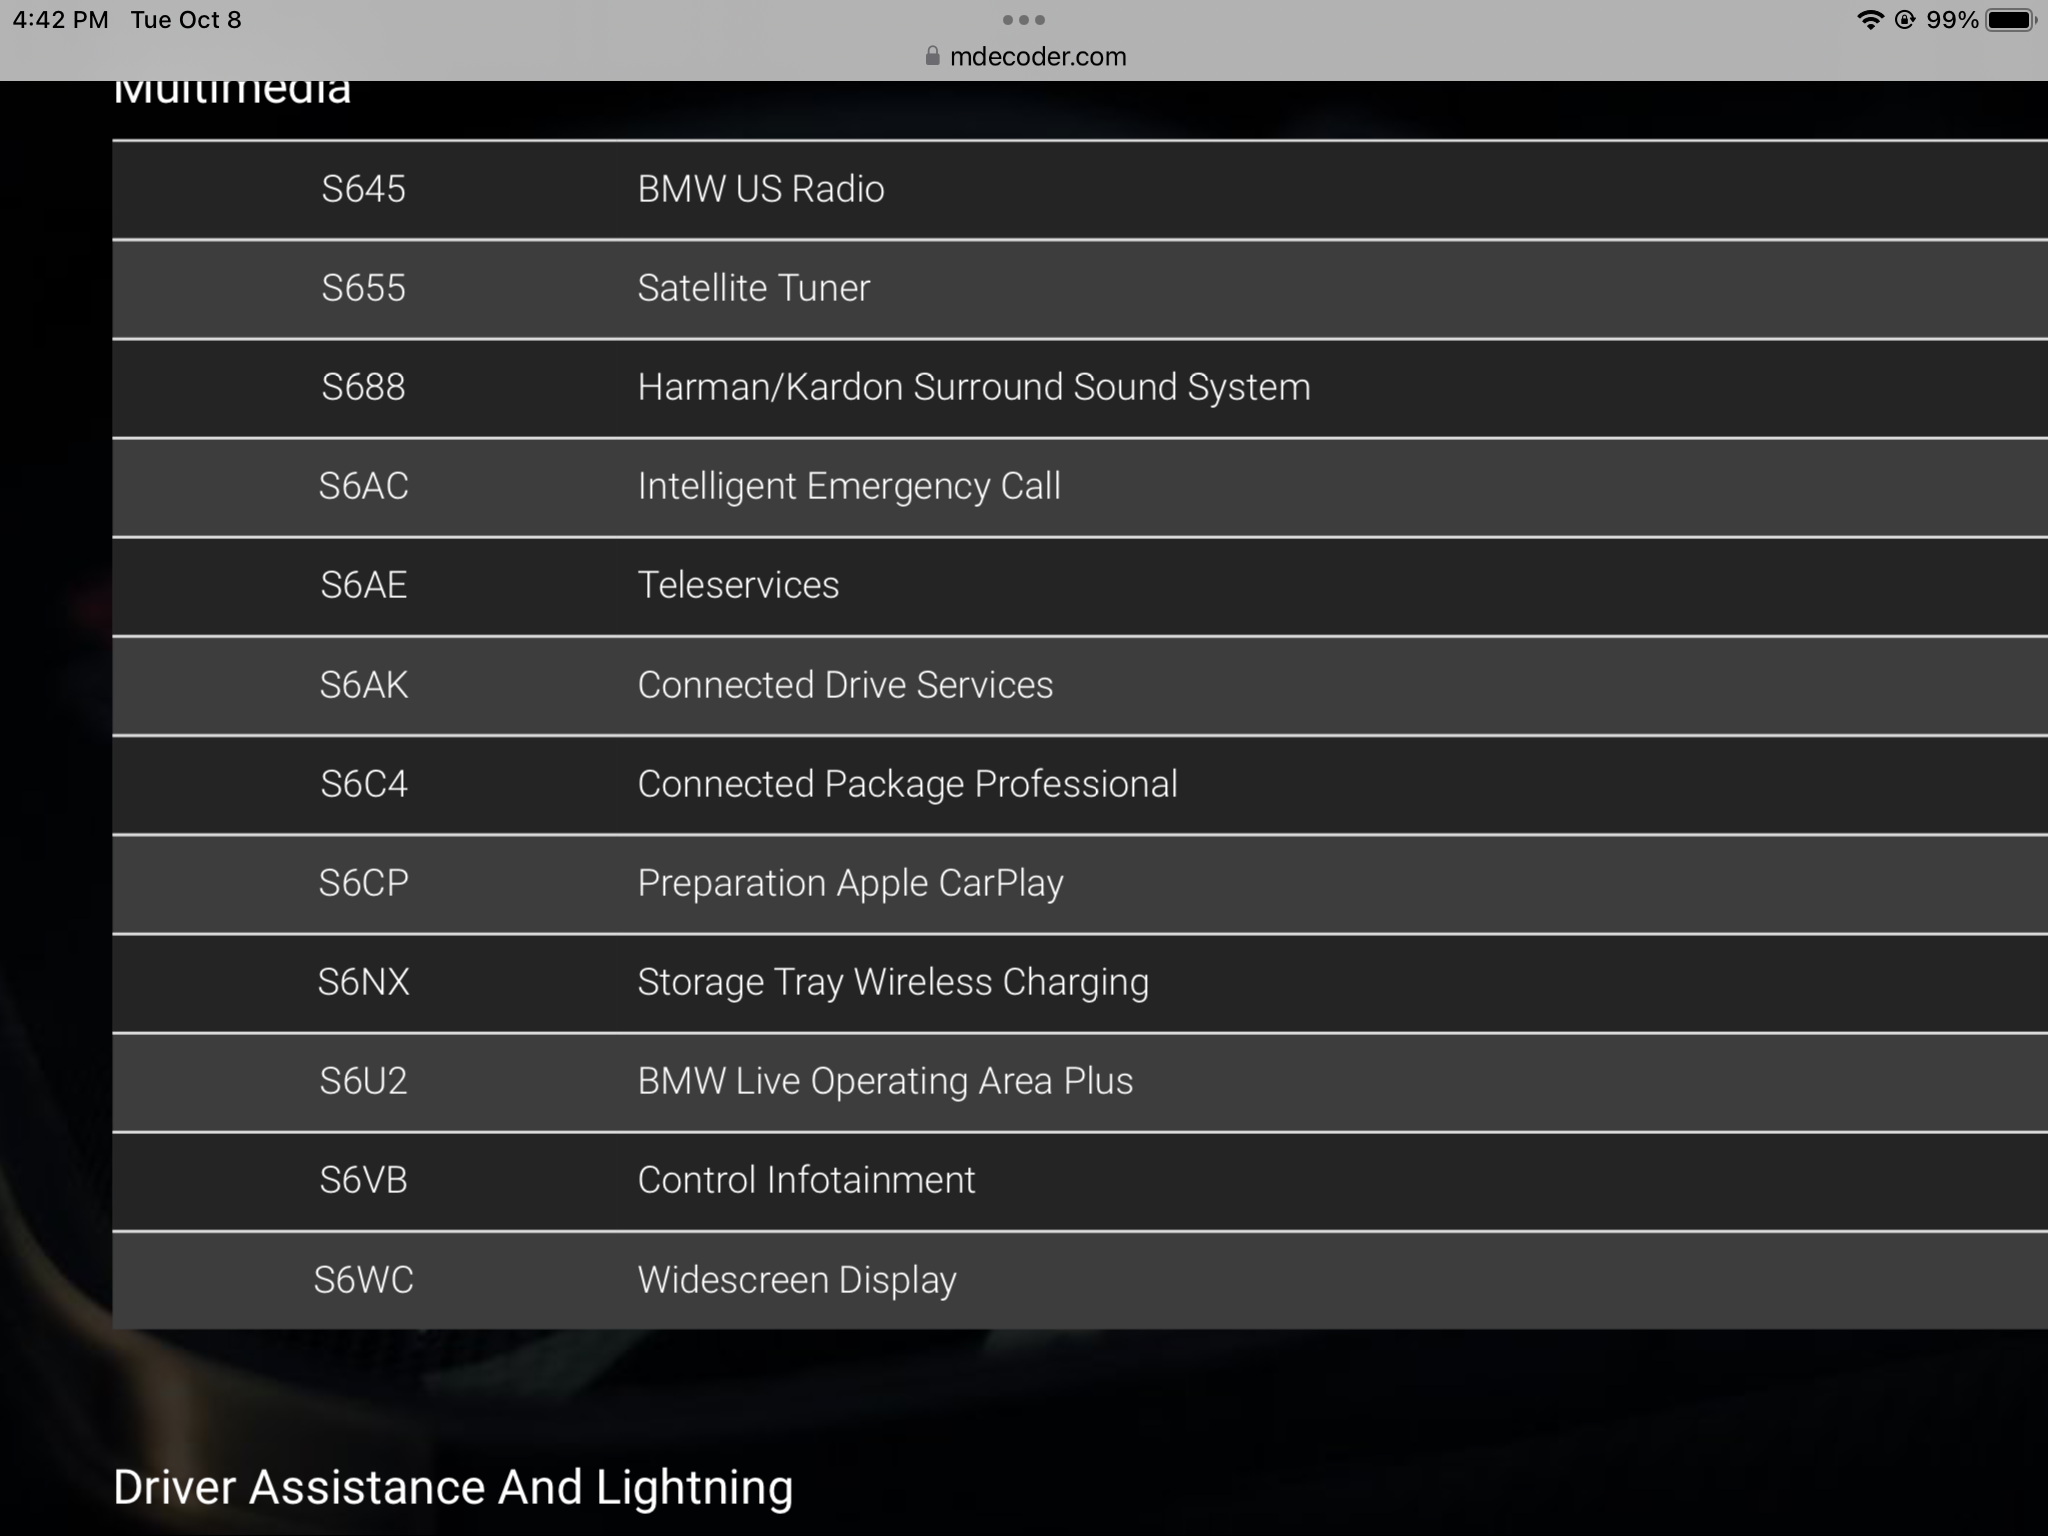The width and height of the screenshot is (2048, 1536).
Task: Select Connected Drive Services text
Action: [845, 685]
